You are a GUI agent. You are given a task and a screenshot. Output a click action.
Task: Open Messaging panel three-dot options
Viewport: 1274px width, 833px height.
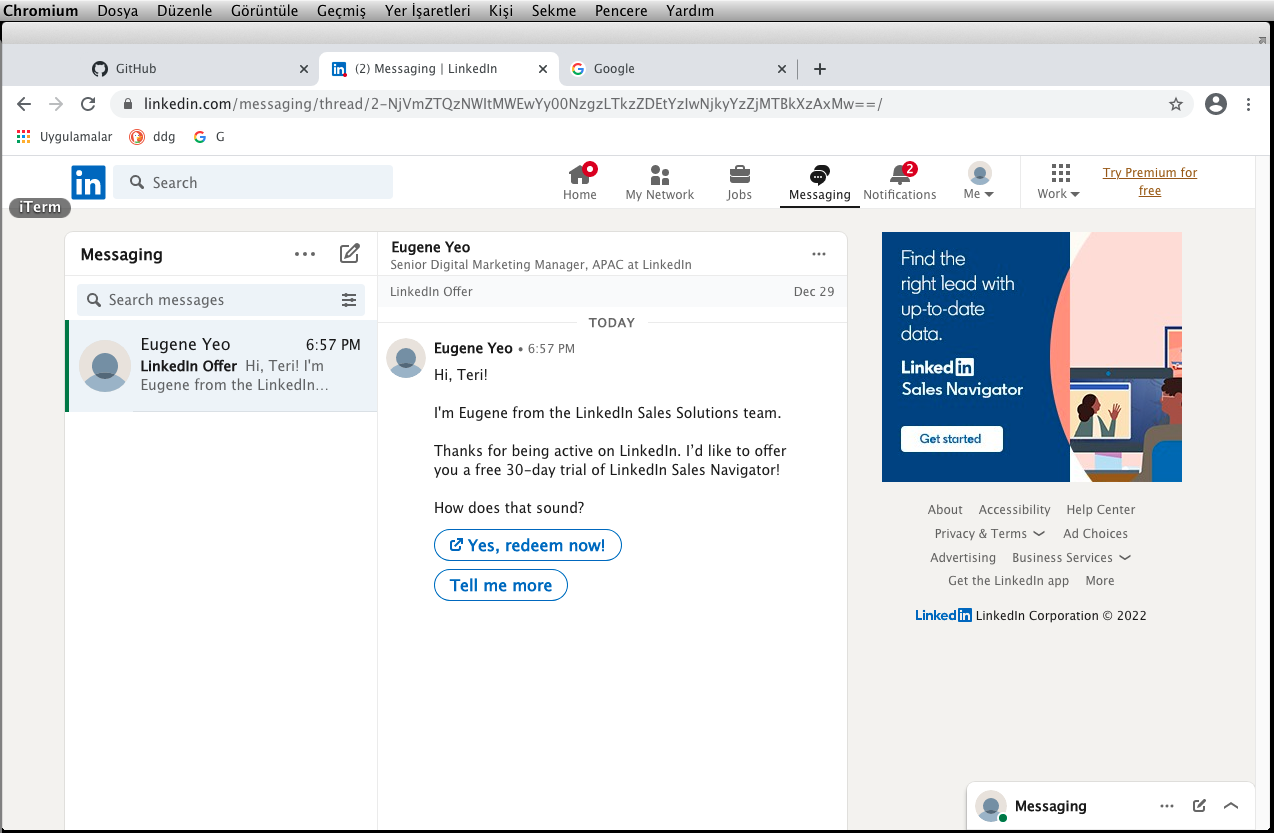point(305,254)
